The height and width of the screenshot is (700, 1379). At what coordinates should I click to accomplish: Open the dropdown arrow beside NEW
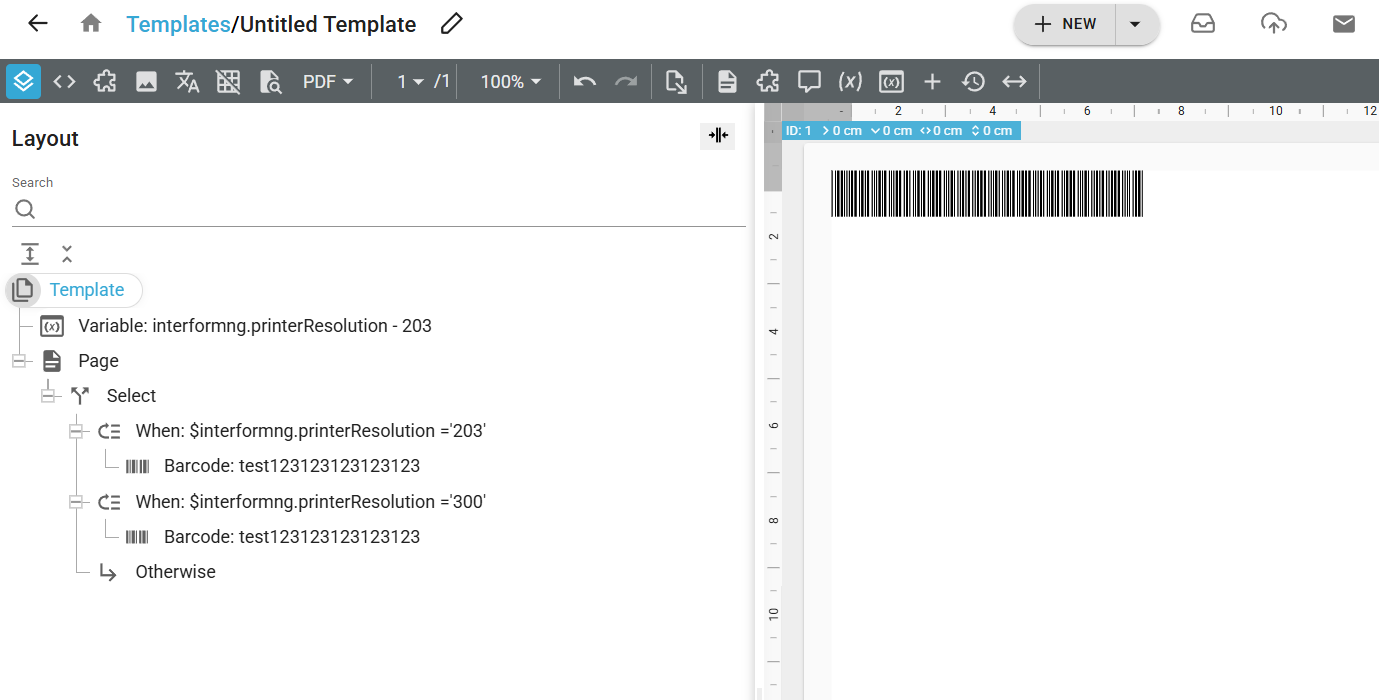point(1135,24)
